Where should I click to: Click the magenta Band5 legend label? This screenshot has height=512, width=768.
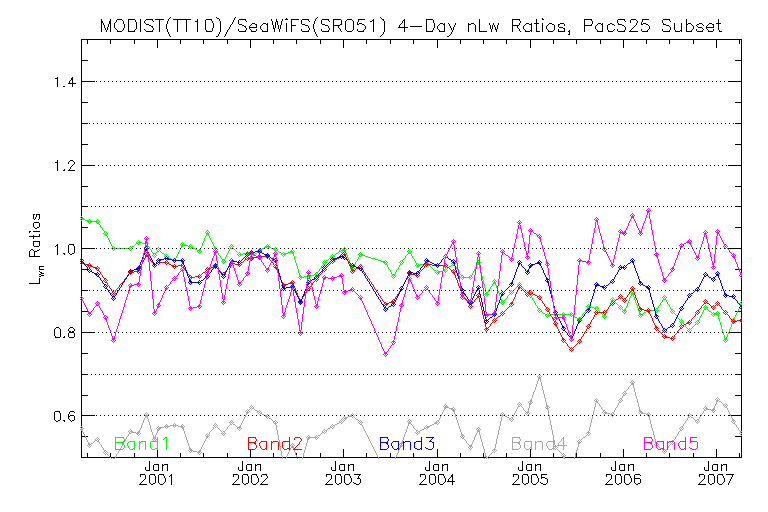[671, 444]
